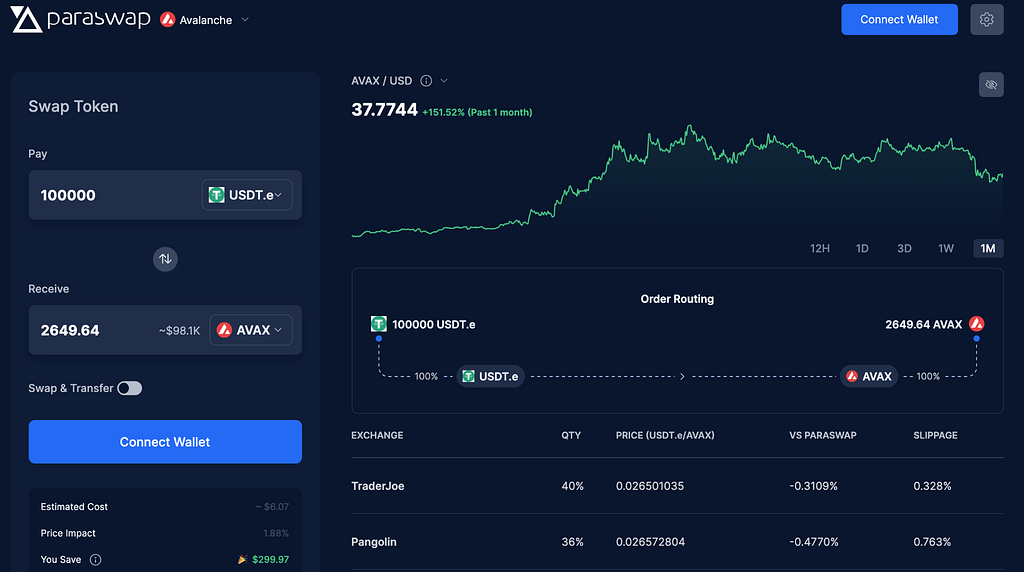Click the -0.3109% vs ParaSwap value
The image size is (1024, 572).
813,486
